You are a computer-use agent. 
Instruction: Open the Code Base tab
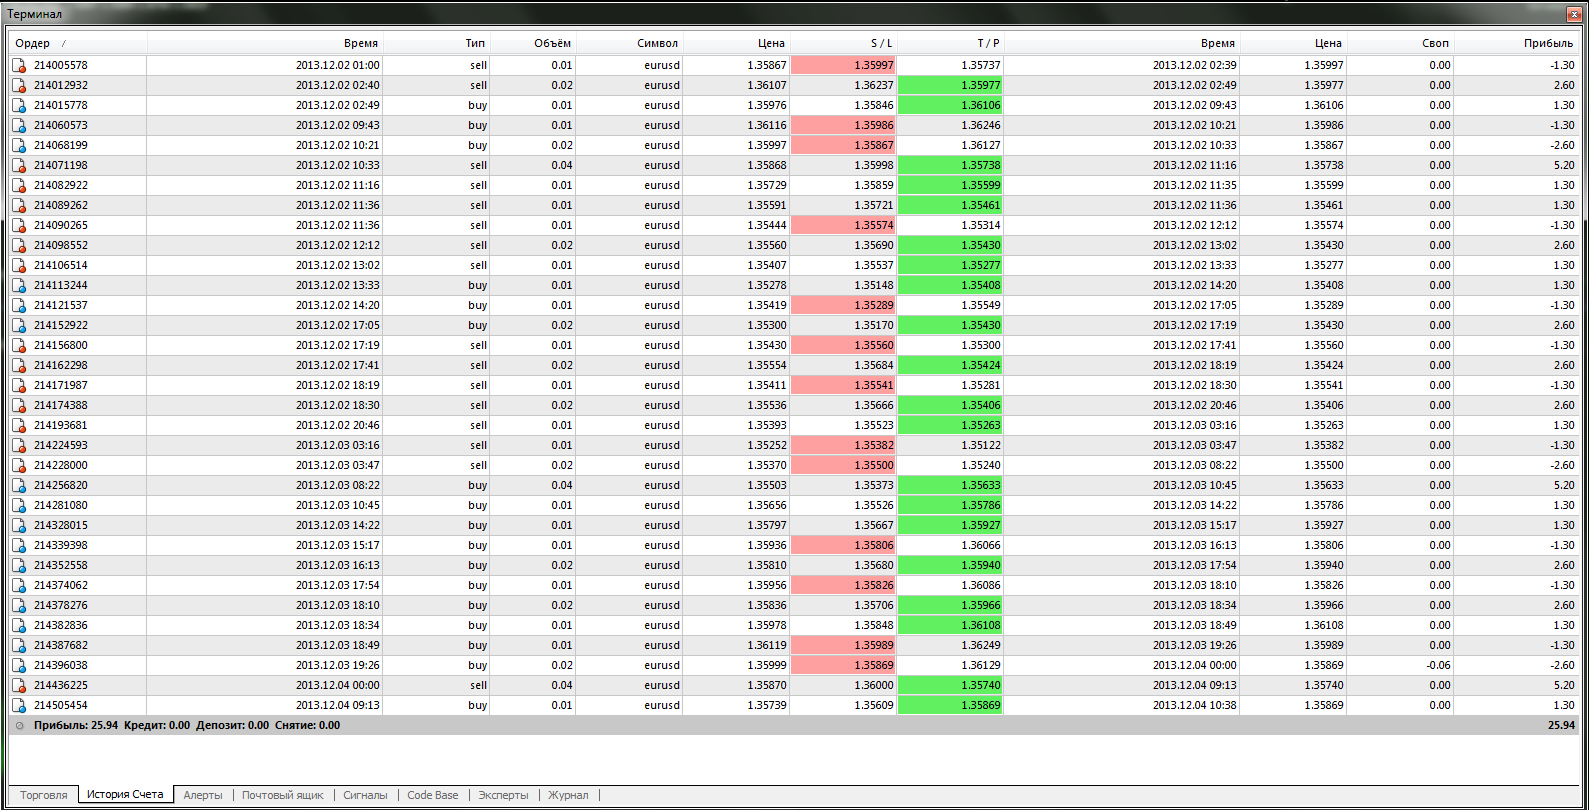[433, 795]
